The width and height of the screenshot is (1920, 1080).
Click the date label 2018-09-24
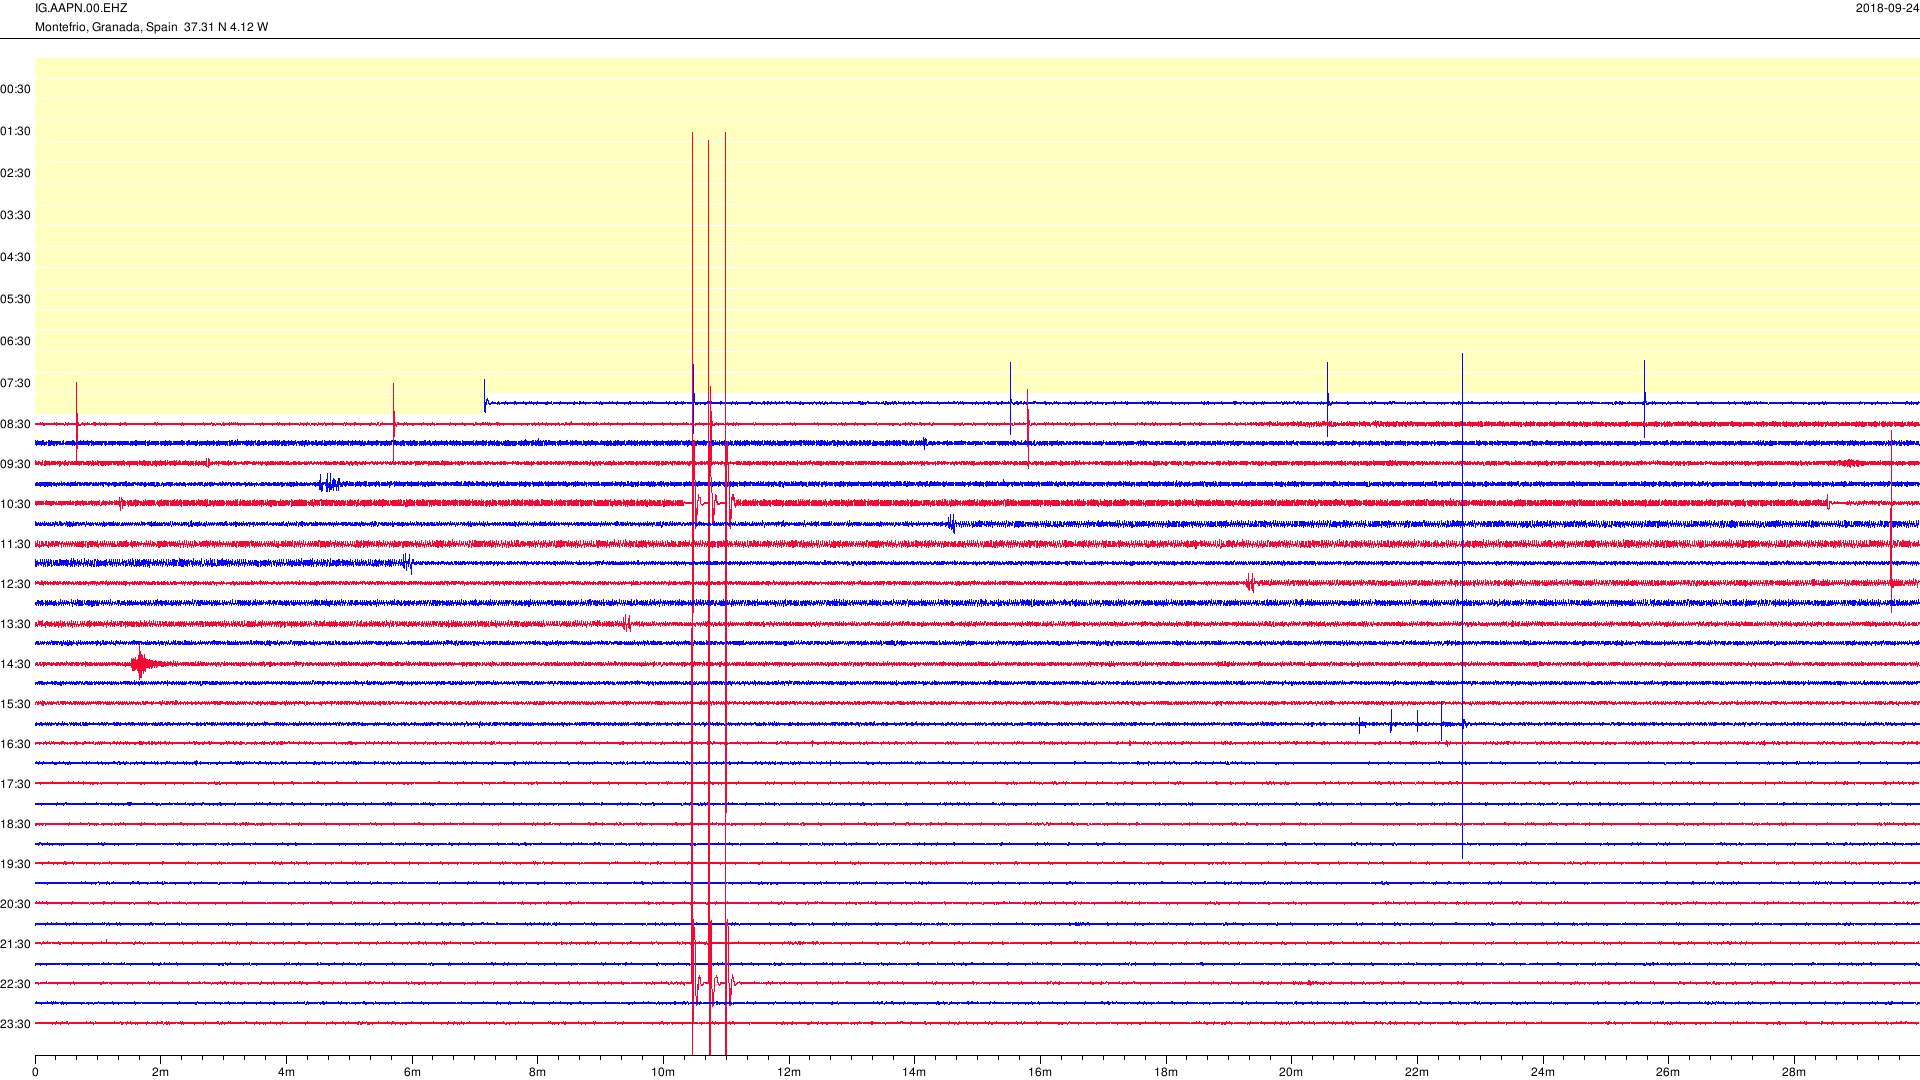(1887, 8)
